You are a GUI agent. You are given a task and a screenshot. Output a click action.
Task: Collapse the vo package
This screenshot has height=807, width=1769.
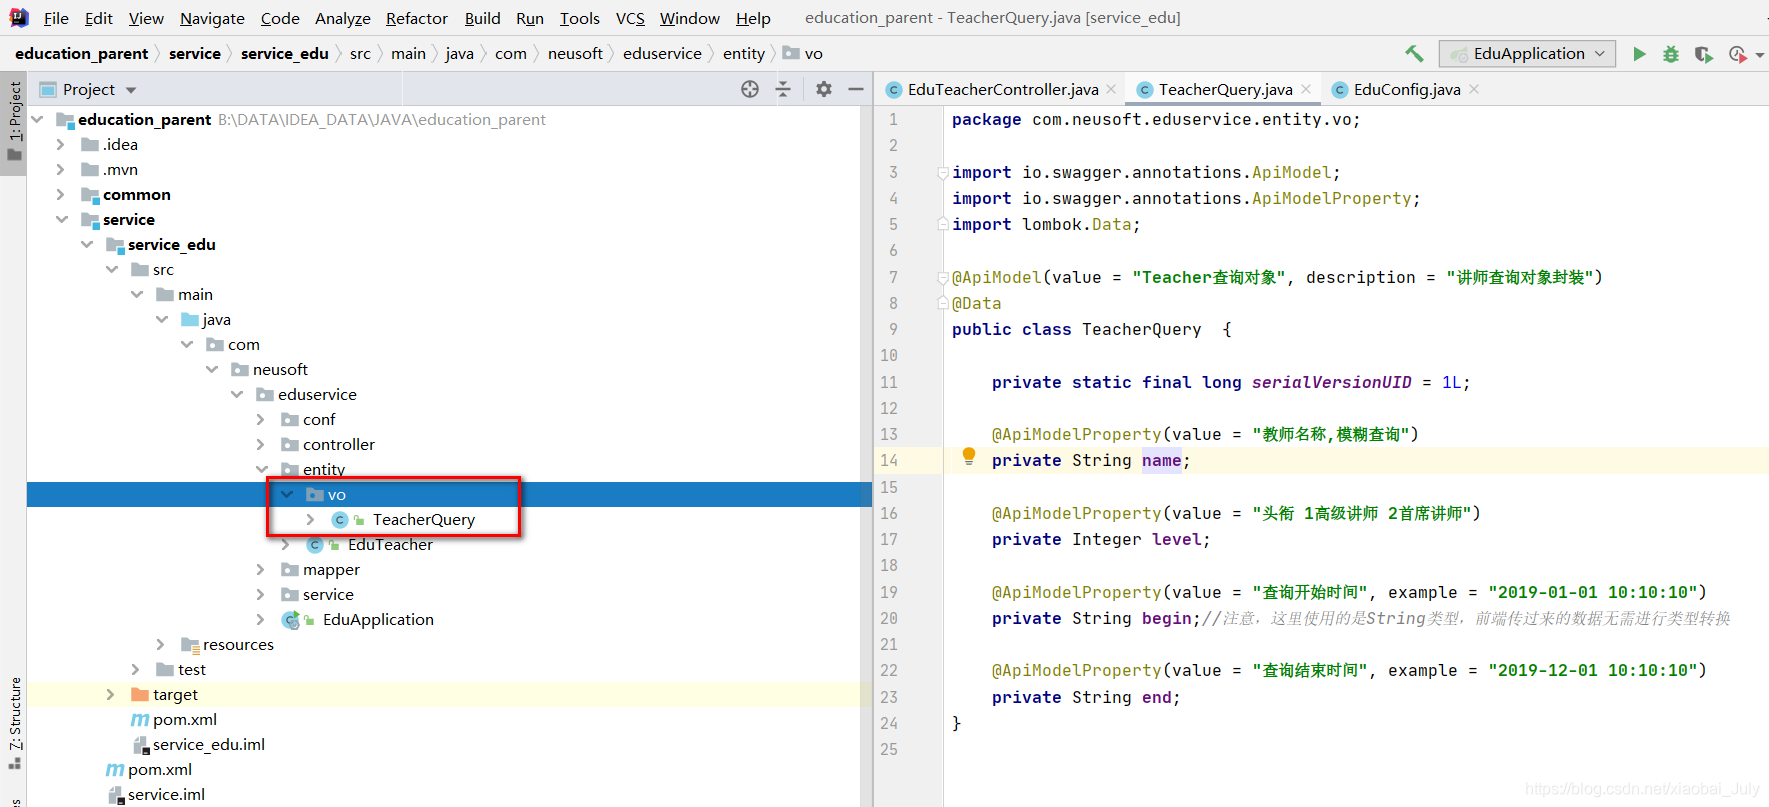[x=287, y=494]
